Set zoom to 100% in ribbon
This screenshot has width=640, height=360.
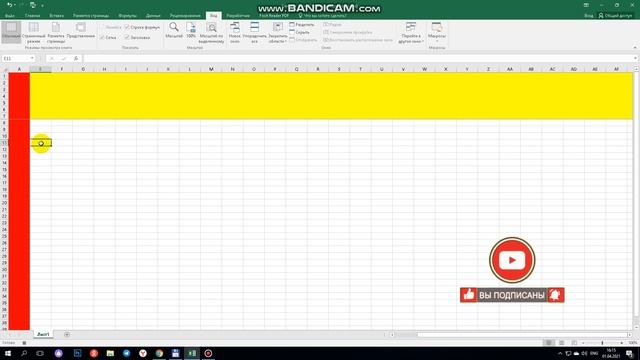[x=191, y=31]
